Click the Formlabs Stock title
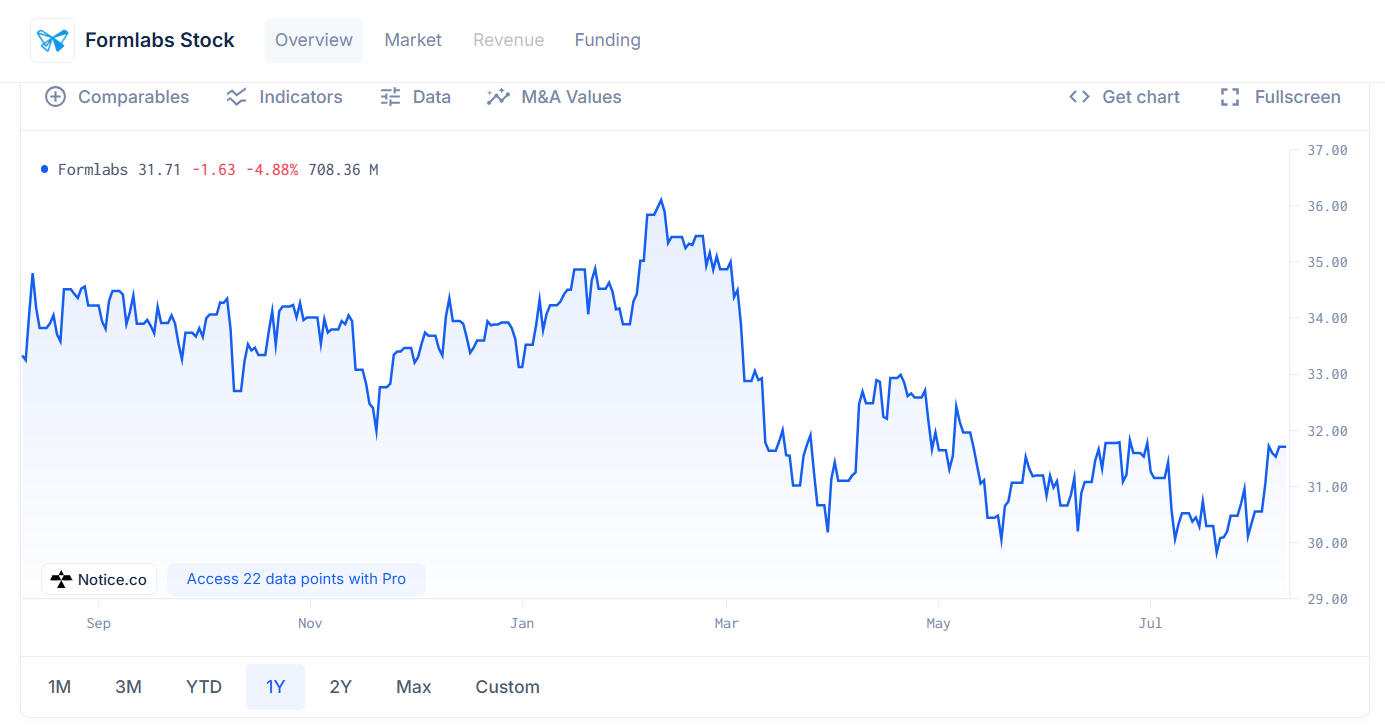Image resolution: width=1385 pixels, height=728 pixels. tap(160, 40)
